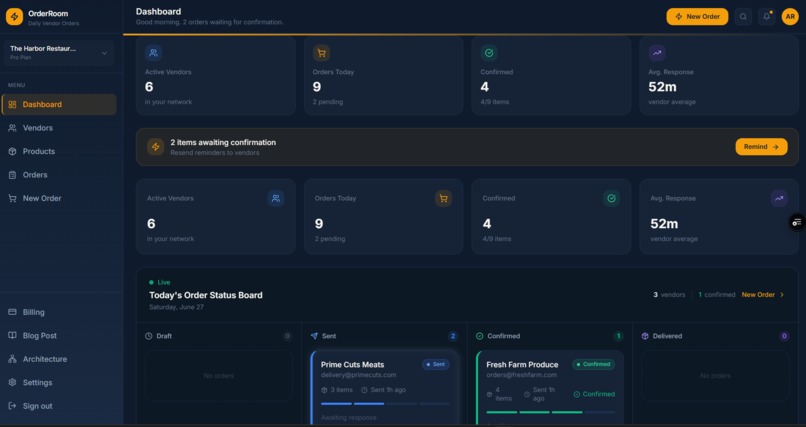Viewport: 806px width, 427px height.
Task: Click the Sign out arrow icon
Action: (x=12, y=406)
